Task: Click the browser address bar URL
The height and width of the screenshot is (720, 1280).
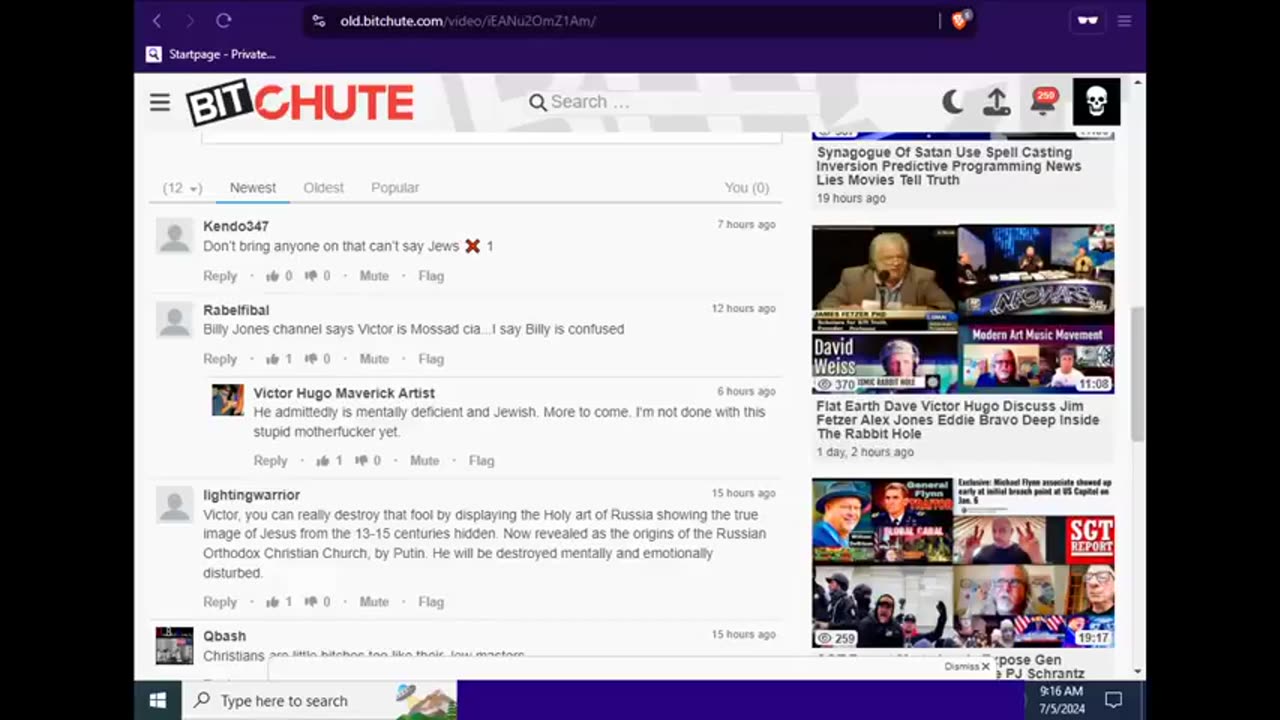Action: click(x=467, y=20)
